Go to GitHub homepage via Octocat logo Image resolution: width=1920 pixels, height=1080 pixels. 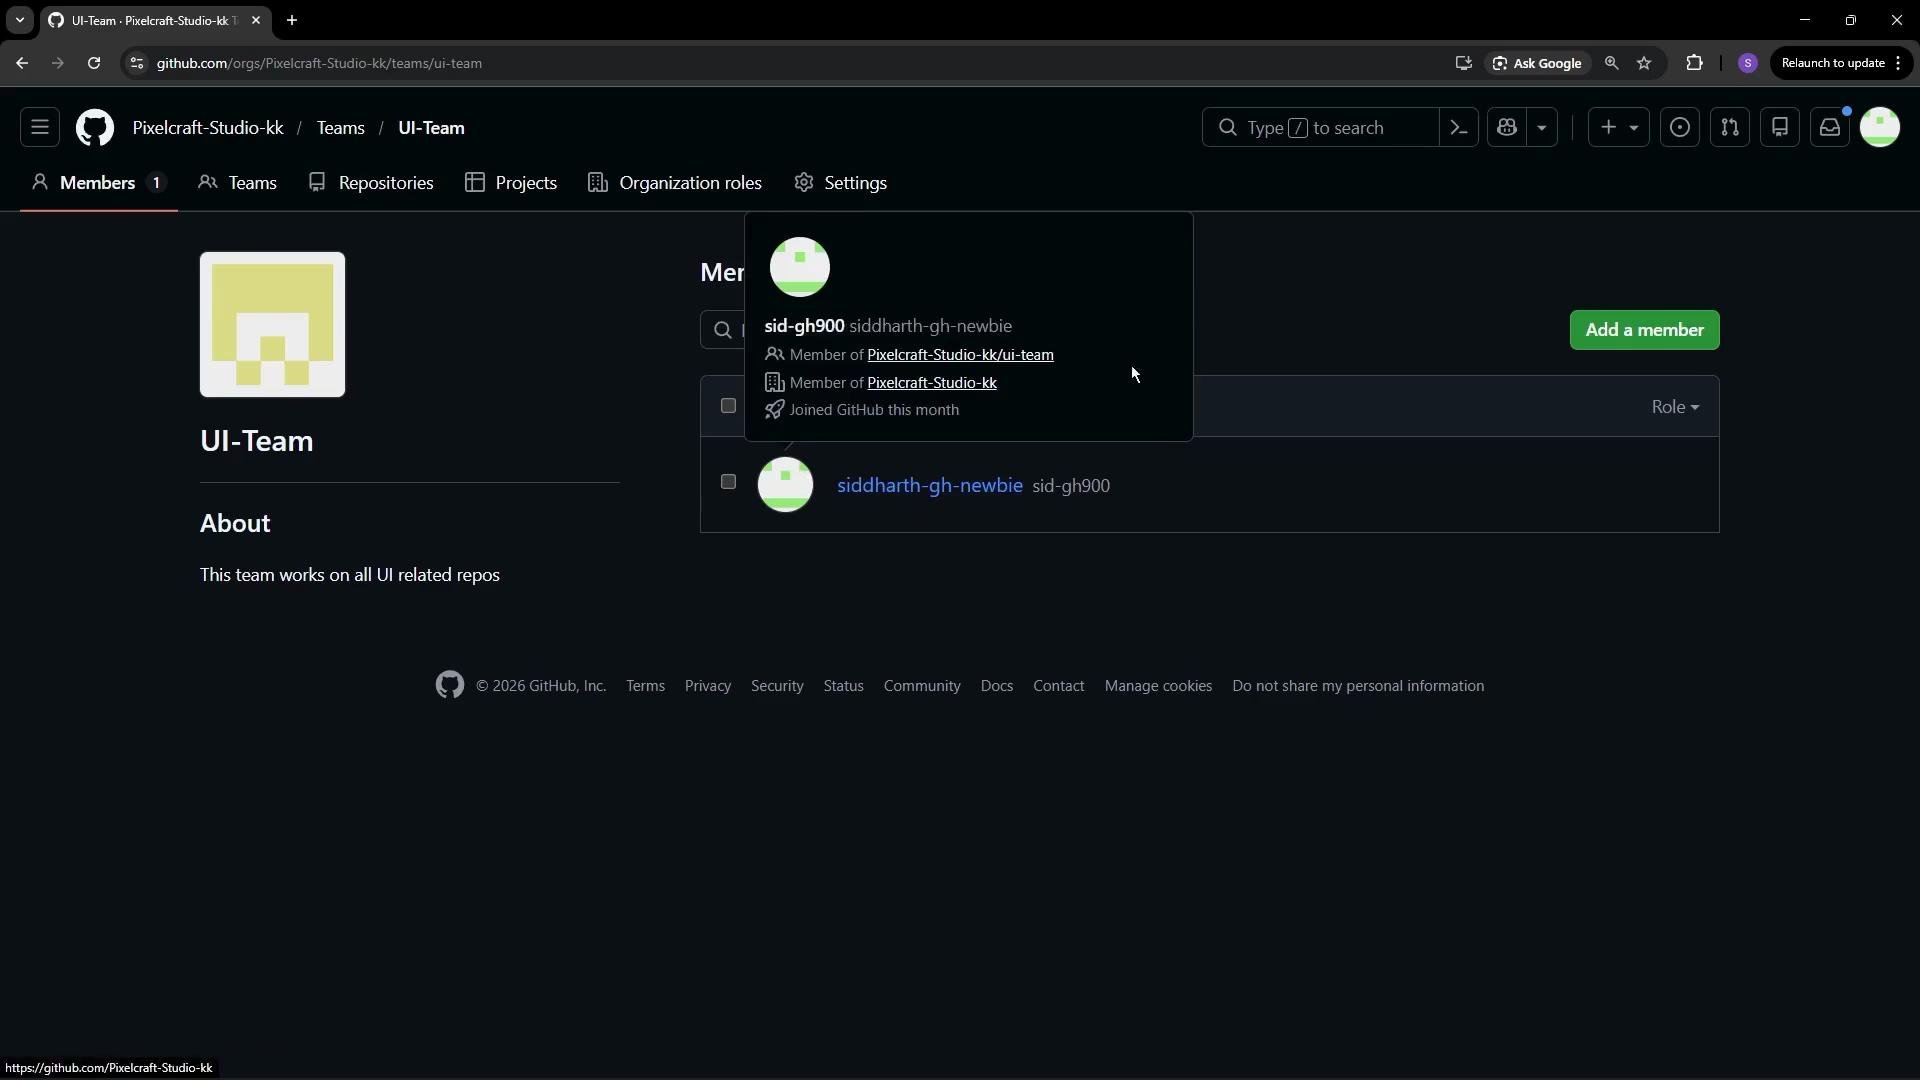95,128
